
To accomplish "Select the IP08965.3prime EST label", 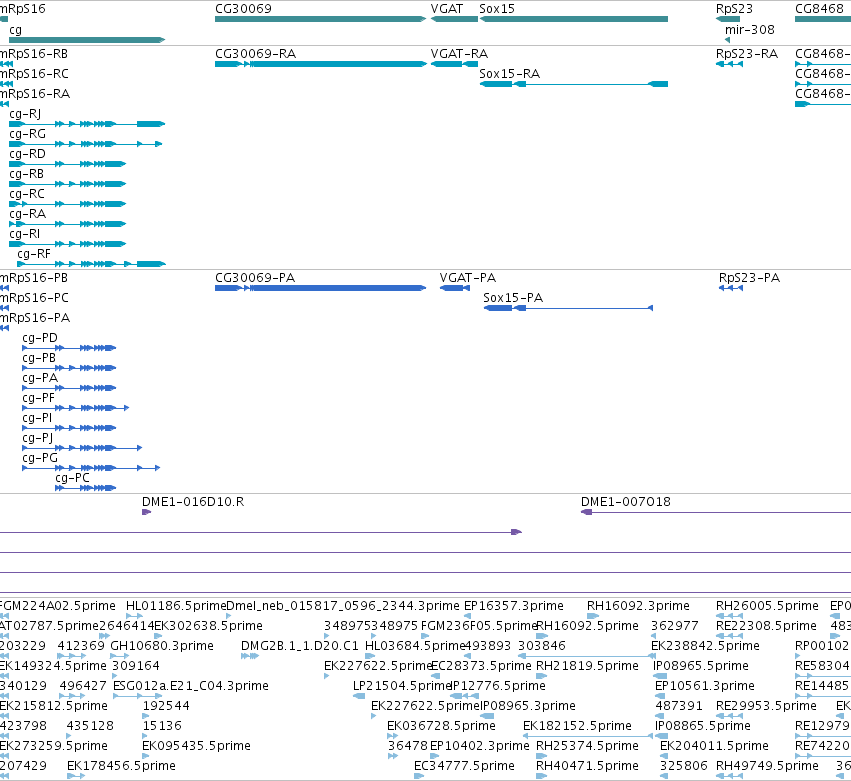I will [x=528, y=707].
